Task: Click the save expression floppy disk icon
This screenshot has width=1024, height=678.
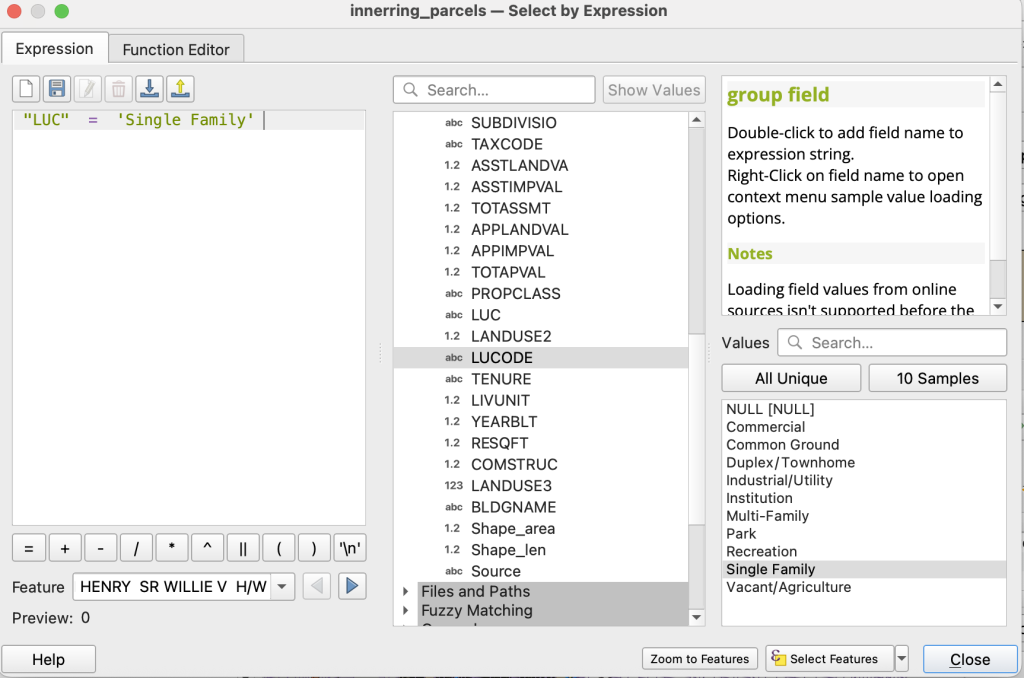Action: pyautogui.click(x=57, y=89)
